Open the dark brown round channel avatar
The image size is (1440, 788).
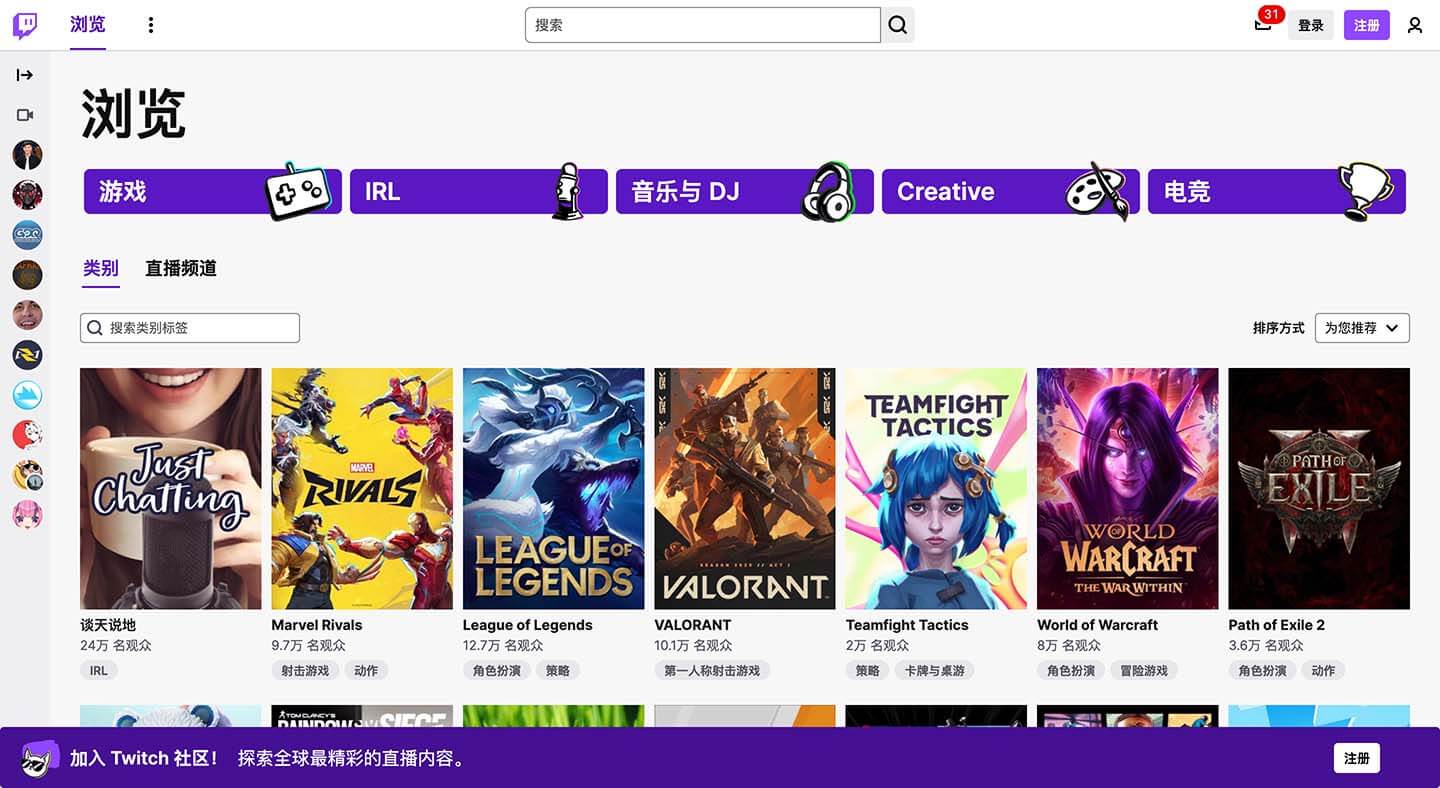click(x=27, y=275)
